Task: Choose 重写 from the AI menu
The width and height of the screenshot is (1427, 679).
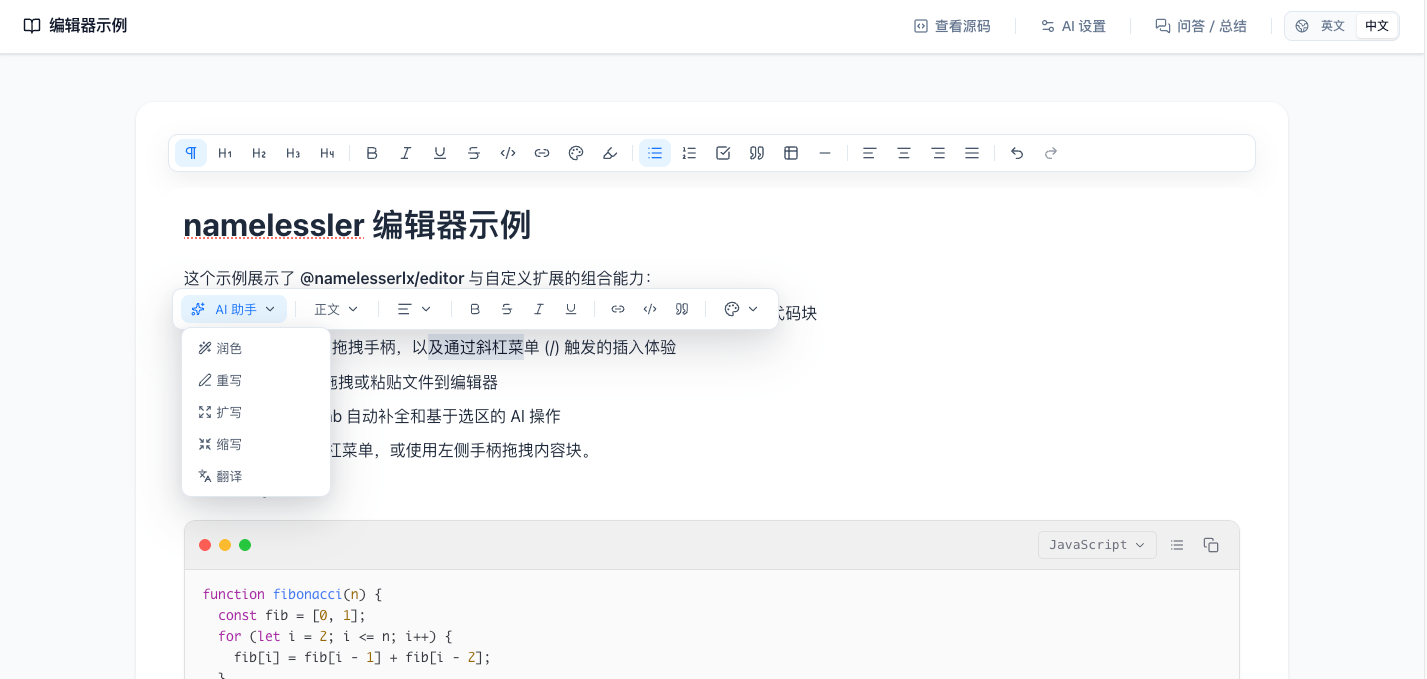Action: pos(256,380)
